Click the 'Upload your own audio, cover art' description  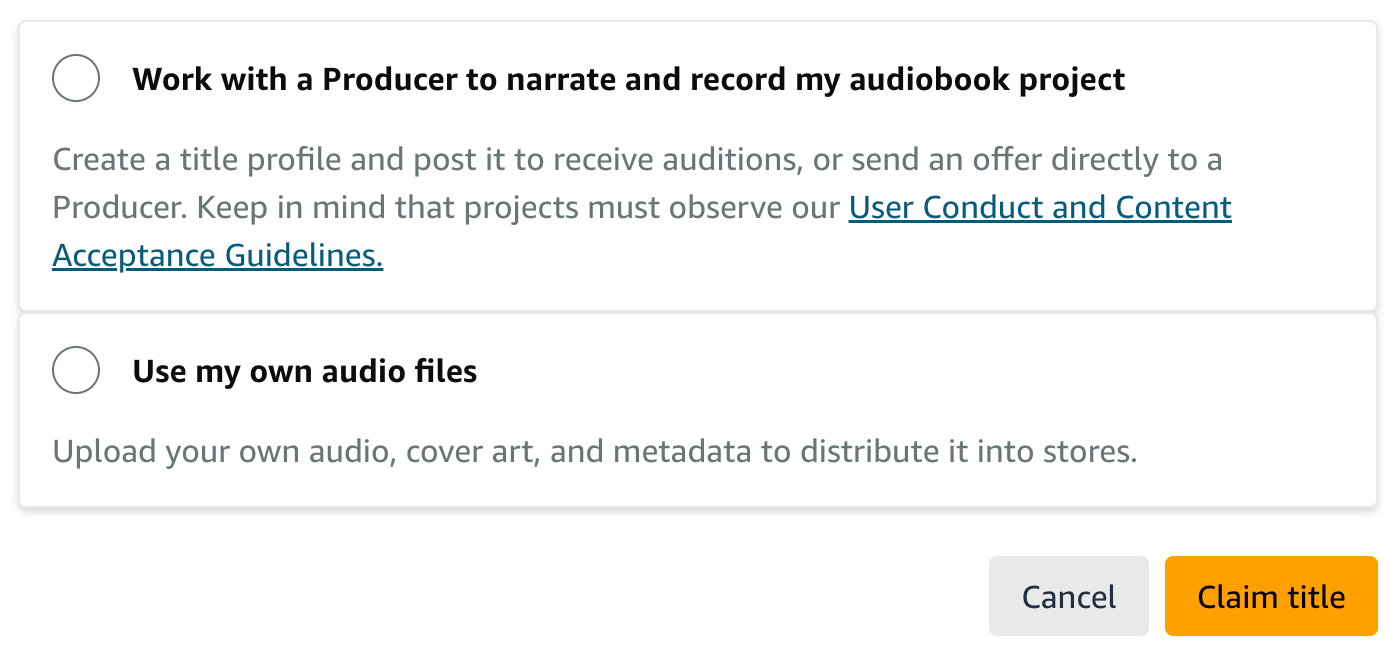(595, 452)
